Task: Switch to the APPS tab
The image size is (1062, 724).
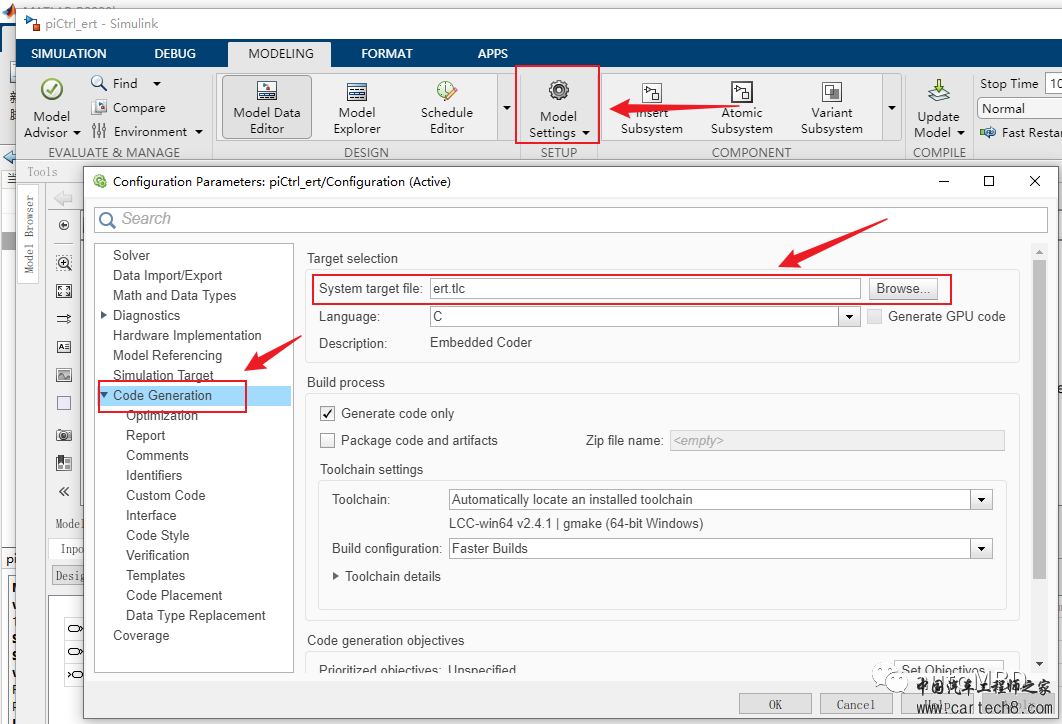Action: [492, 54]
